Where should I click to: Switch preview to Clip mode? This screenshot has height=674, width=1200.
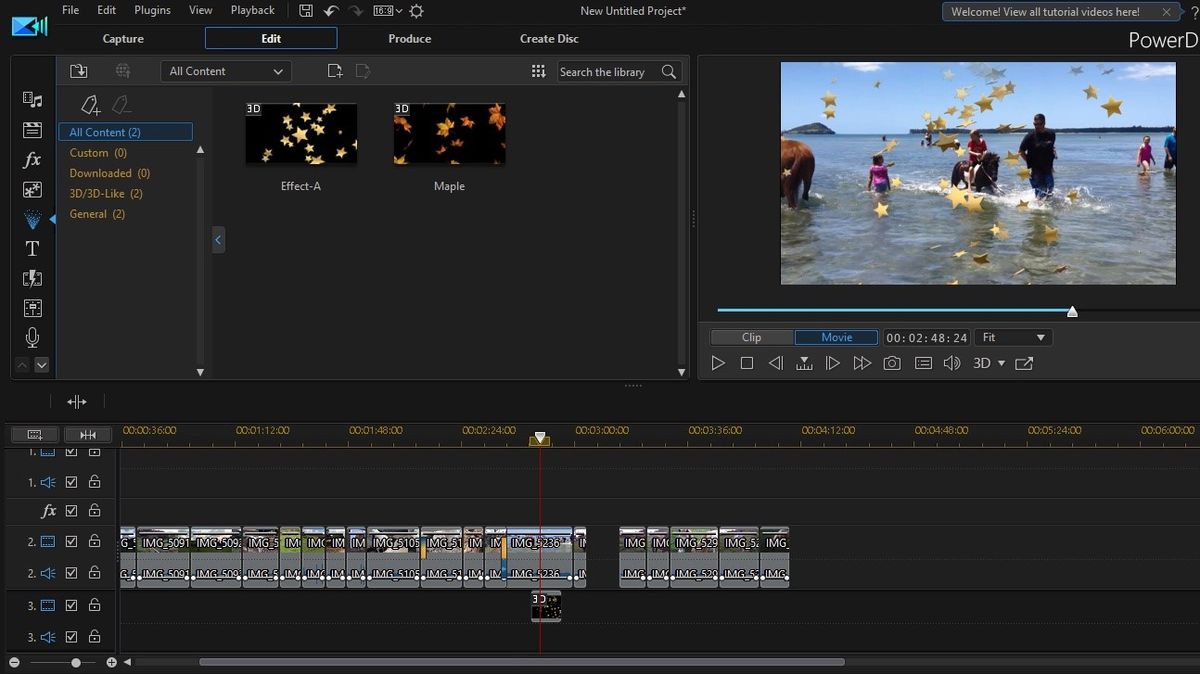coord(752,338)
